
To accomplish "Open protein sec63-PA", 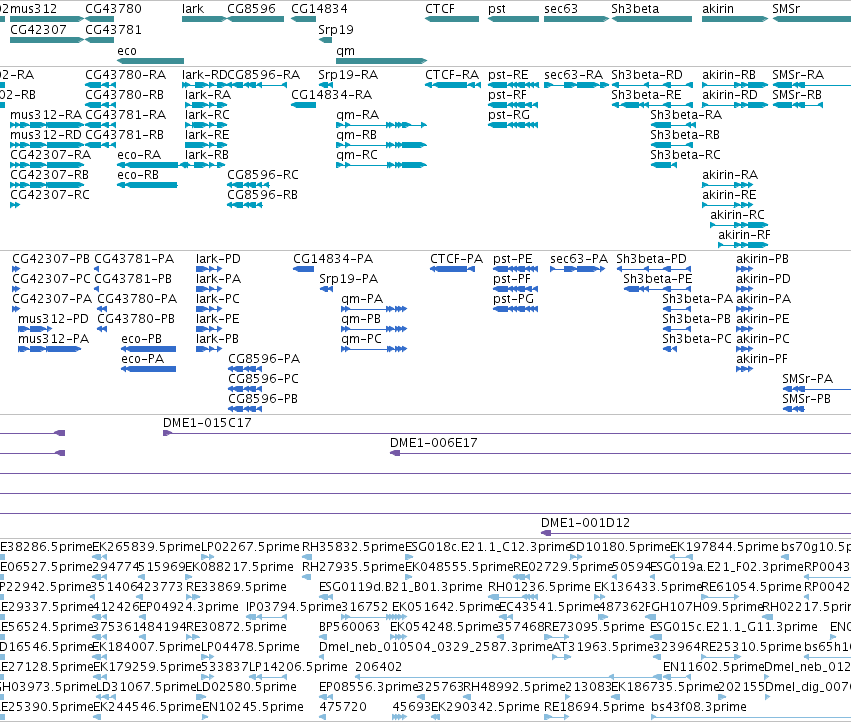I will pos(579,259).
